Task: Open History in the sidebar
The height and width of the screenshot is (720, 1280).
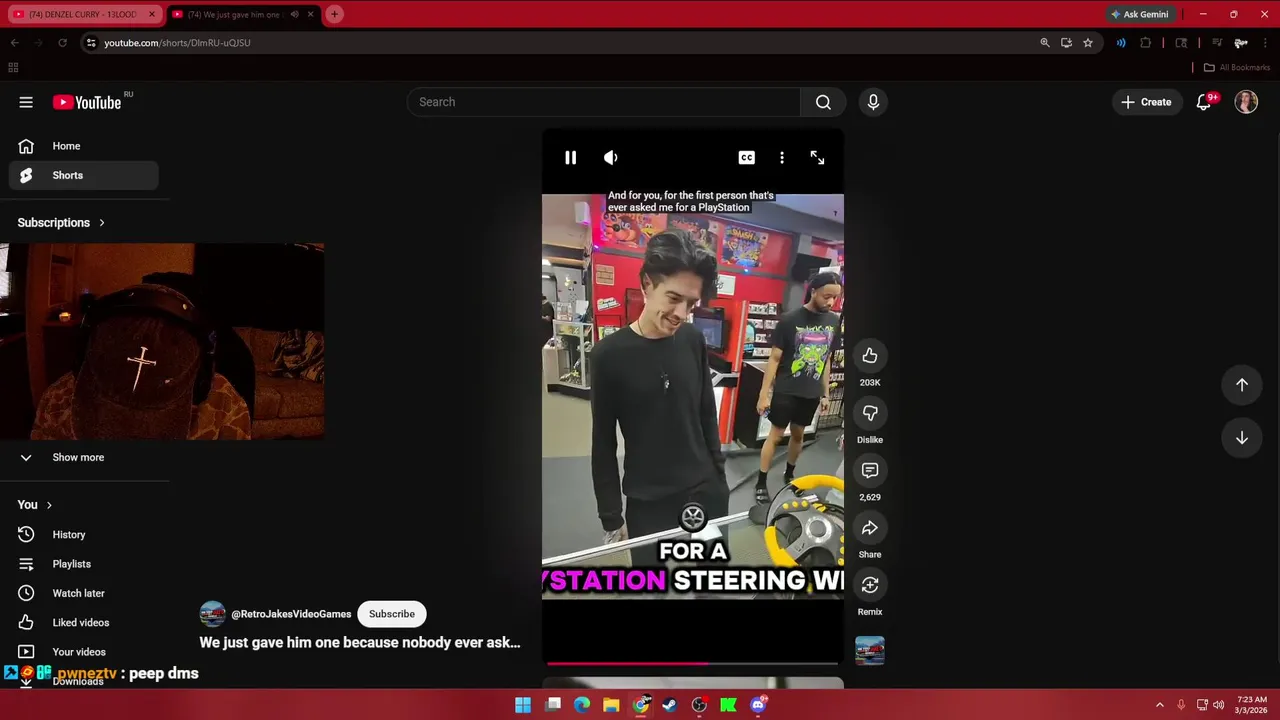Action: coord(84,535)
